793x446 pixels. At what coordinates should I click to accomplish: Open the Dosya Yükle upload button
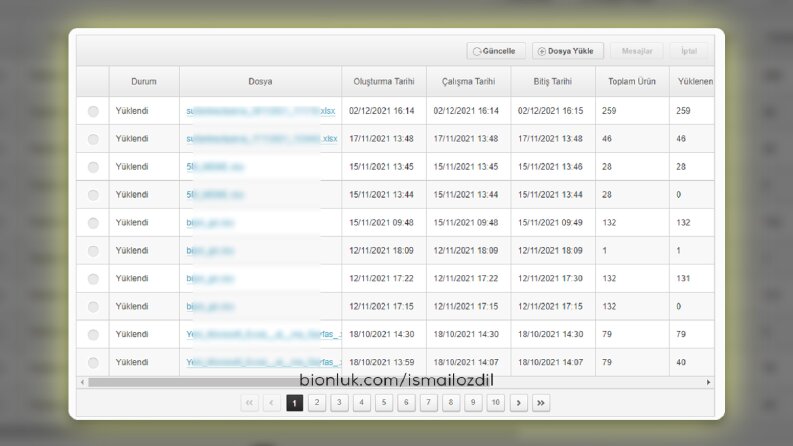point(567,51)
